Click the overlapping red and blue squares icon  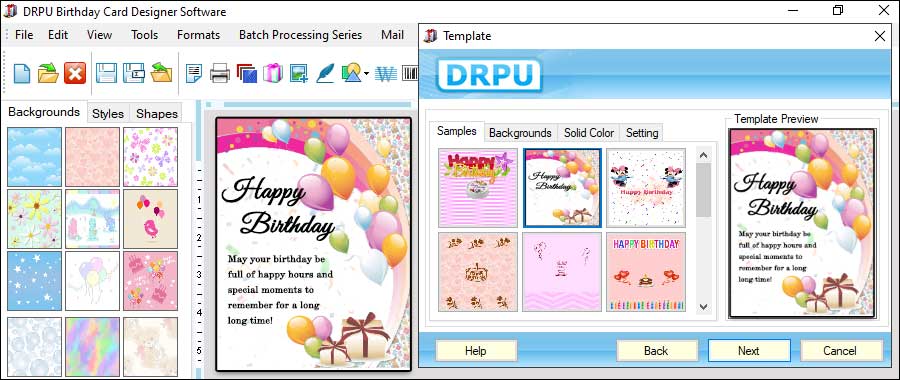(246, 73)
